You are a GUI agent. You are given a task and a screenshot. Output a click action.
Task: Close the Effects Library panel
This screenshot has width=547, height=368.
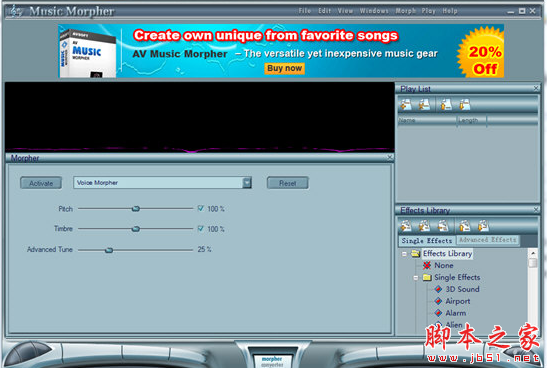pyautogui.click(x=536, y=210)
